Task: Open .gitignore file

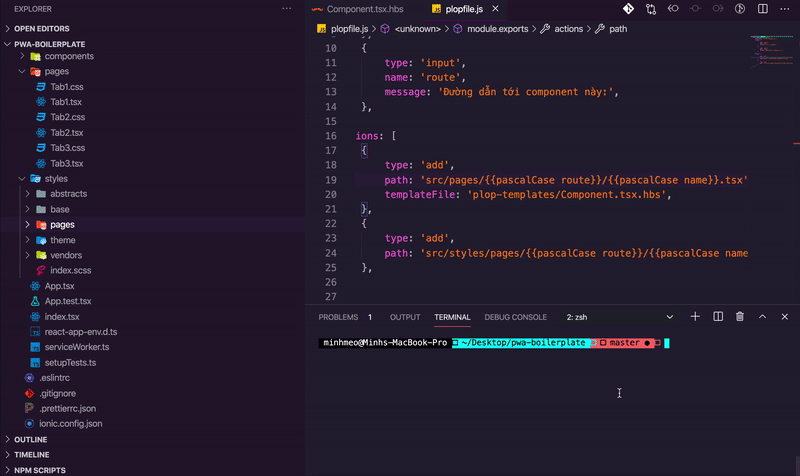Action: (x=57, y=393)
